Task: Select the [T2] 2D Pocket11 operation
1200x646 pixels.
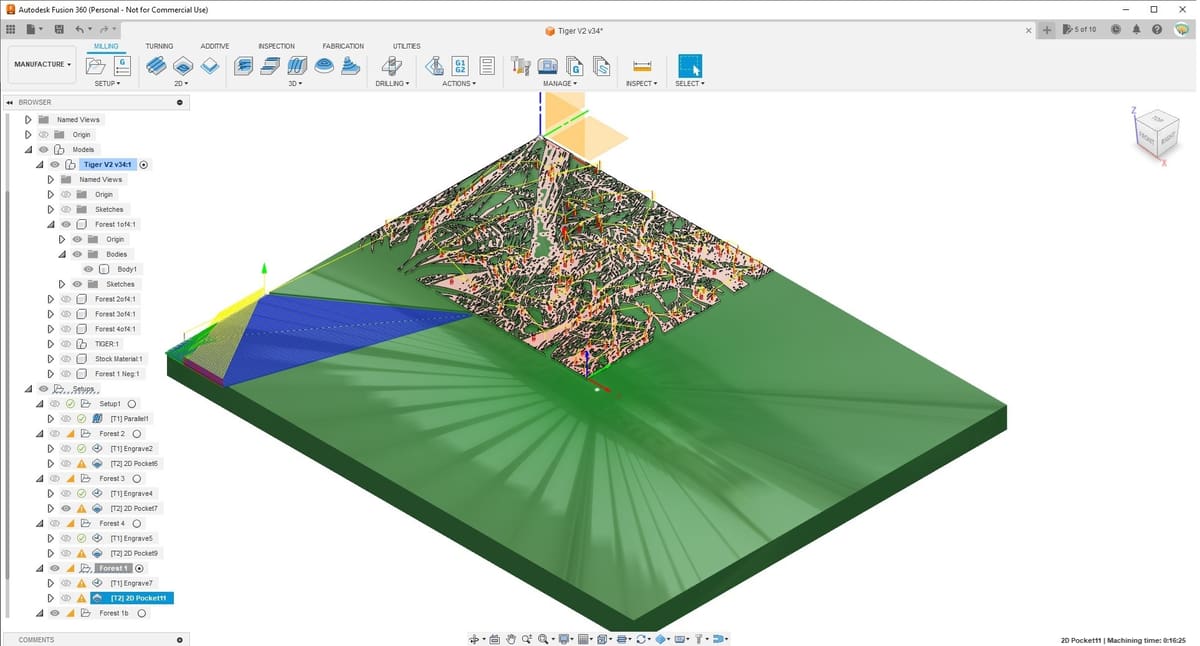Action: click(134, 598)
